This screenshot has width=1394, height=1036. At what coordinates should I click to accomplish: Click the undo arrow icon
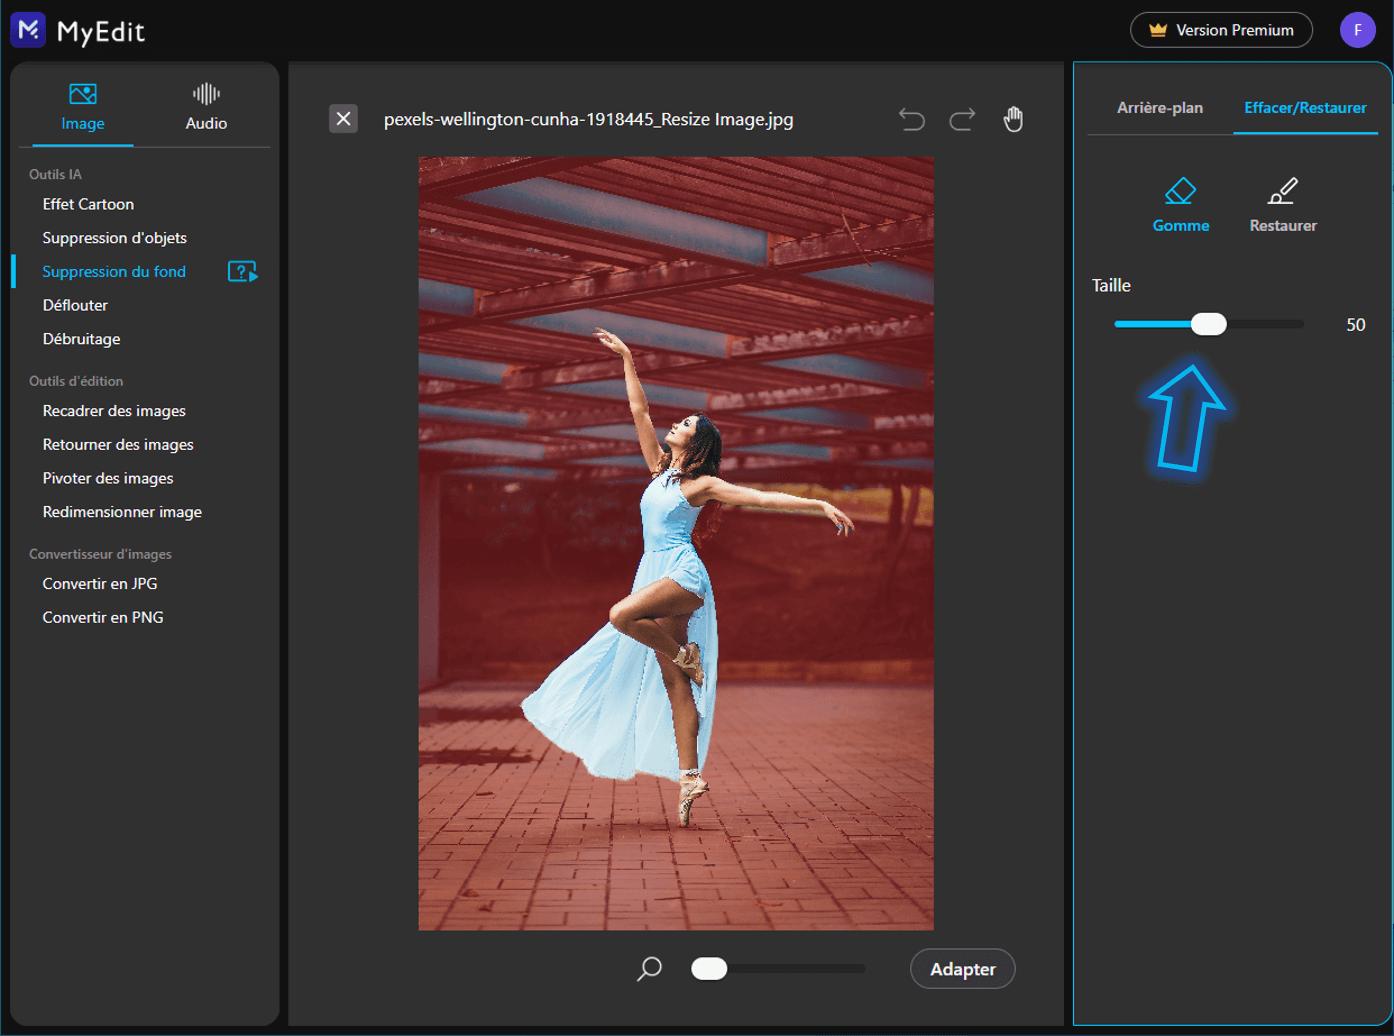click(x=911, y=120)
